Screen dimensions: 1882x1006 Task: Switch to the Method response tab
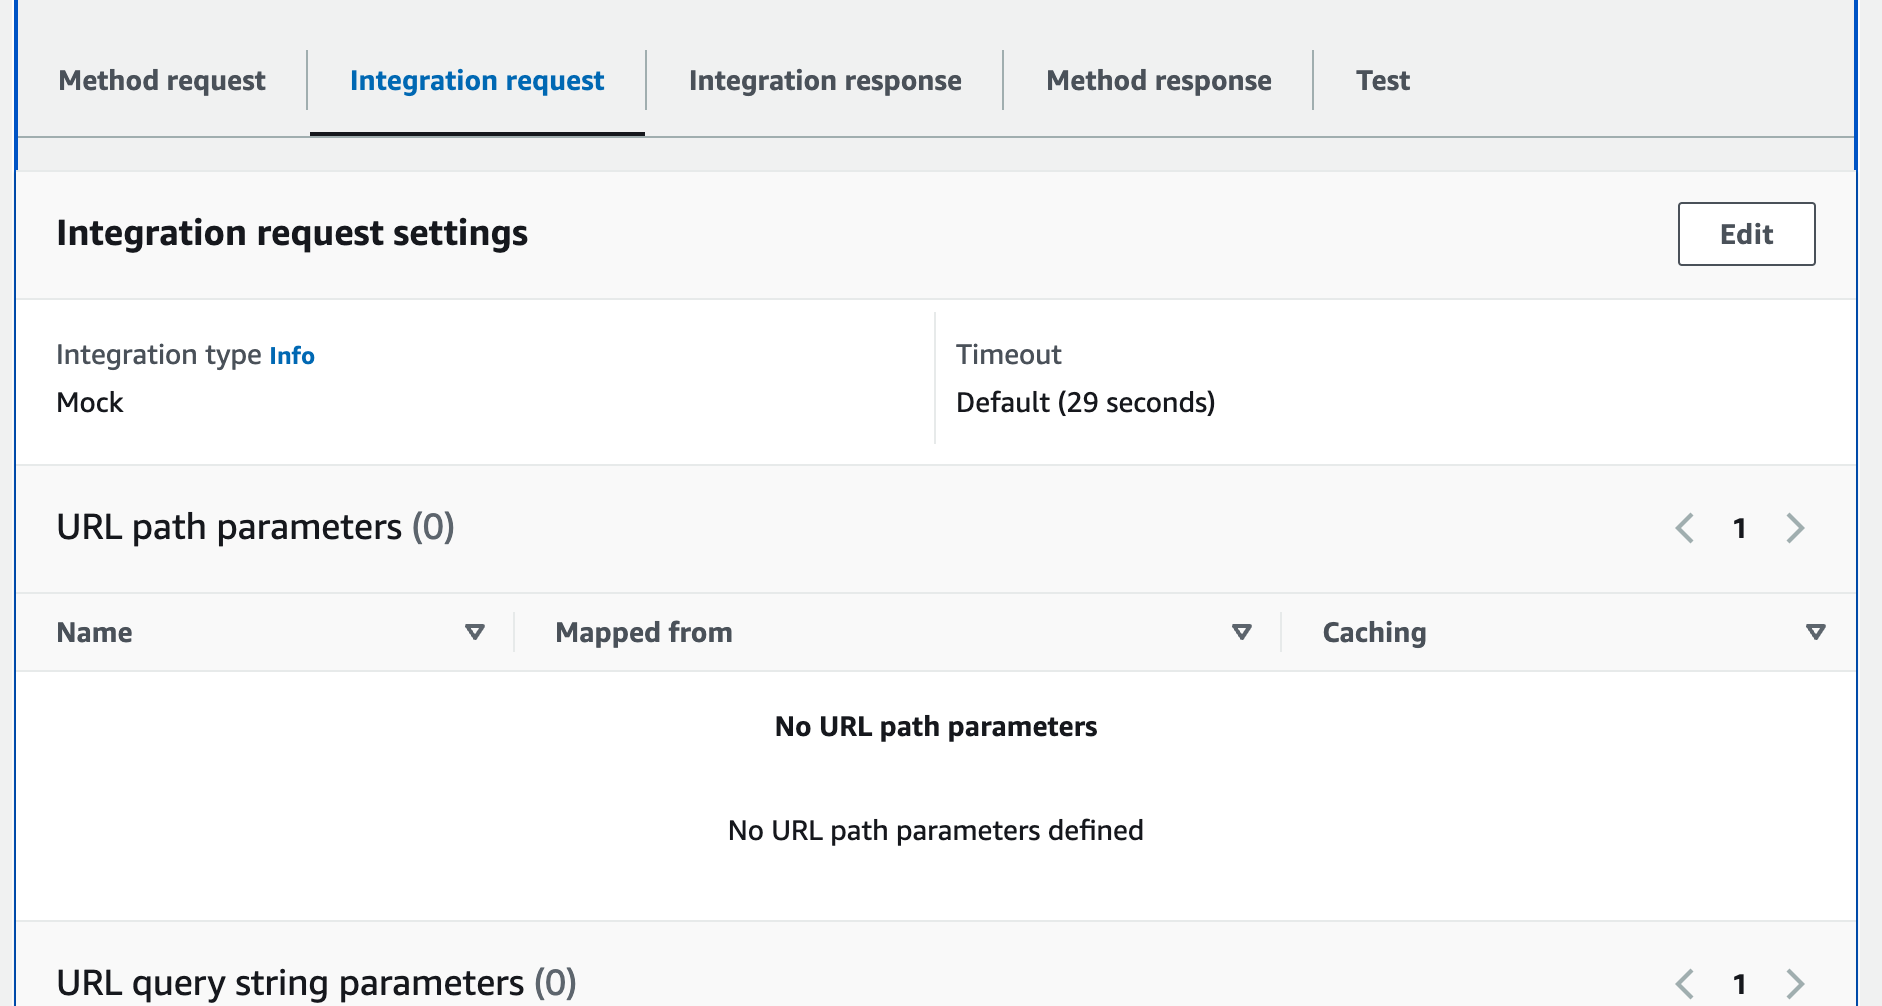[x=1157, y=80]
